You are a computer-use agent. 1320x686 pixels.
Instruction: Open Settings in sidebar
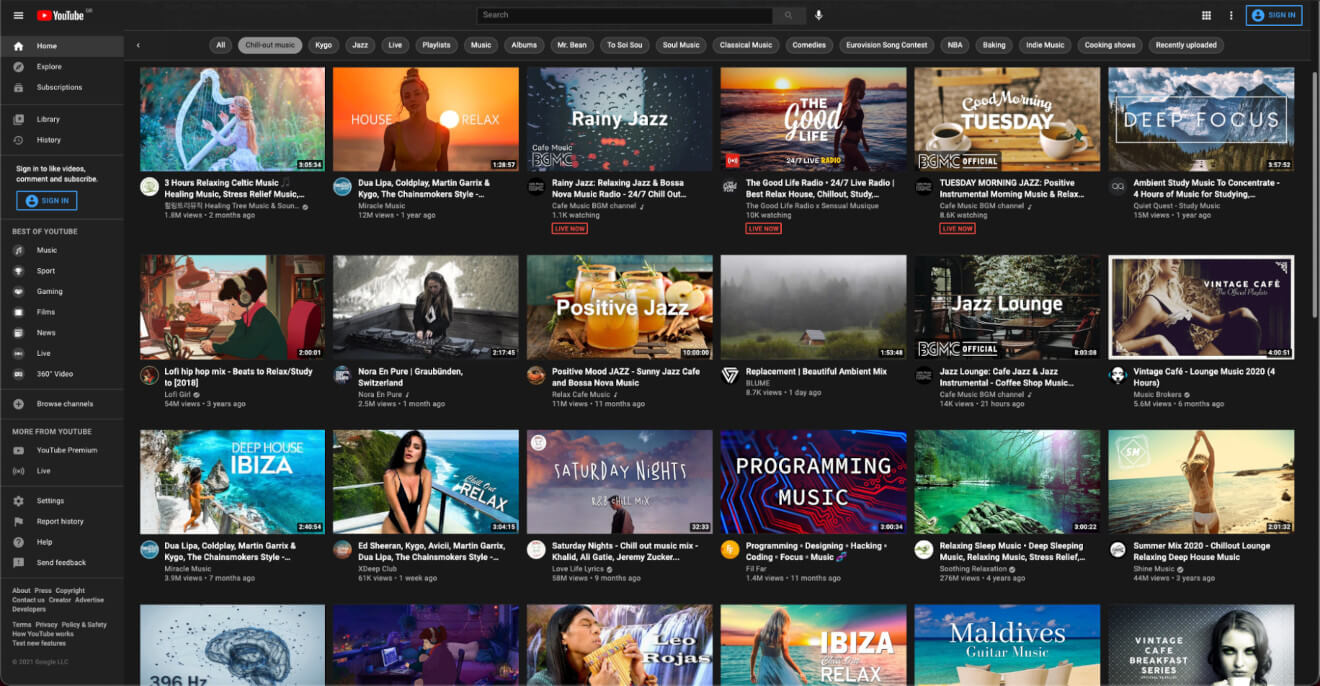[62, 501]
